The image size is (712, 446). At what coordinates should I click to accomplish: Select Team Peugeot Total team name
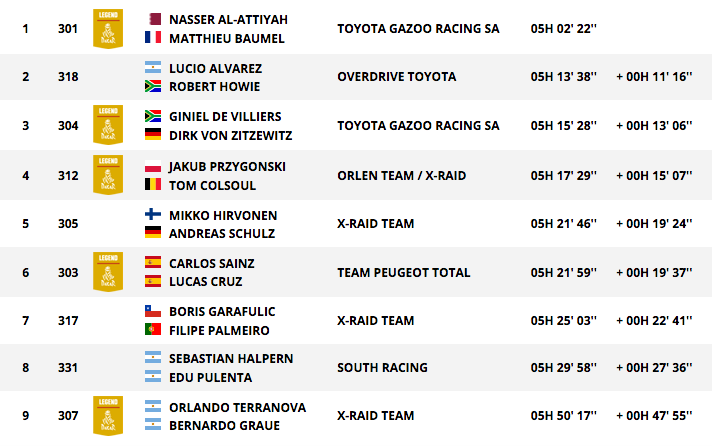[x=404, y=273]
